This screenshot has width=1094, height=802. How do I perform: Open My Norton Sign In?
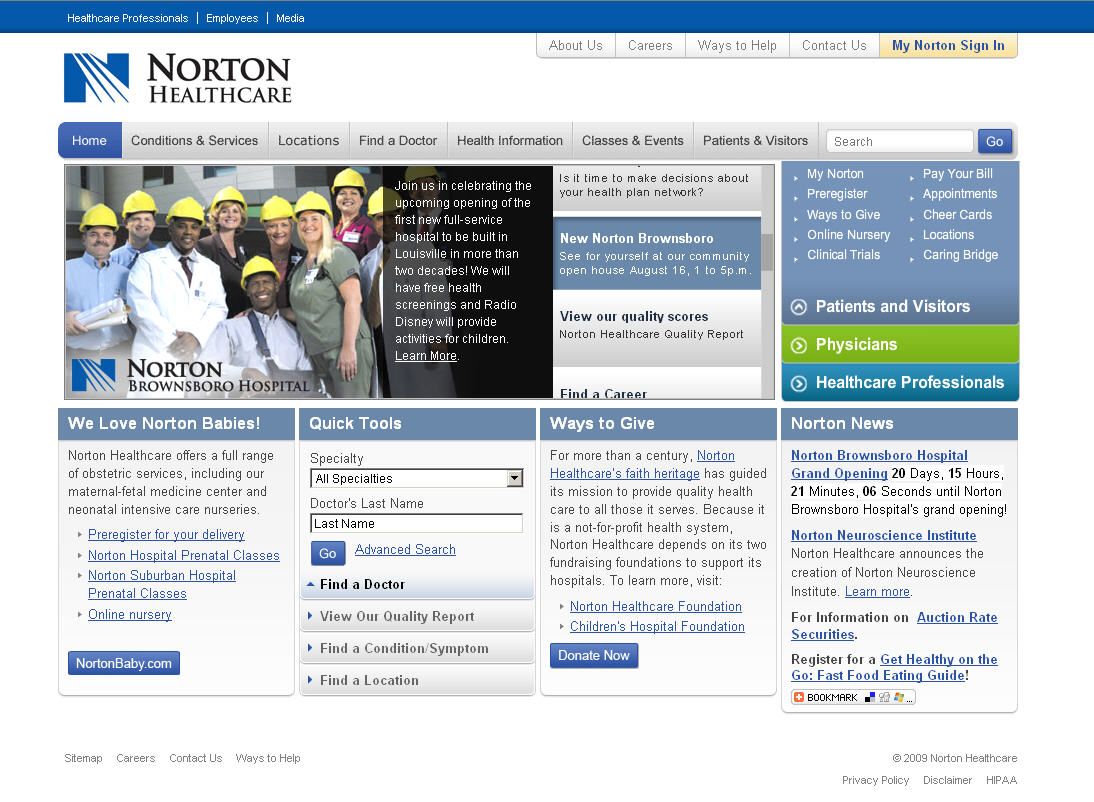click(948, 45)
